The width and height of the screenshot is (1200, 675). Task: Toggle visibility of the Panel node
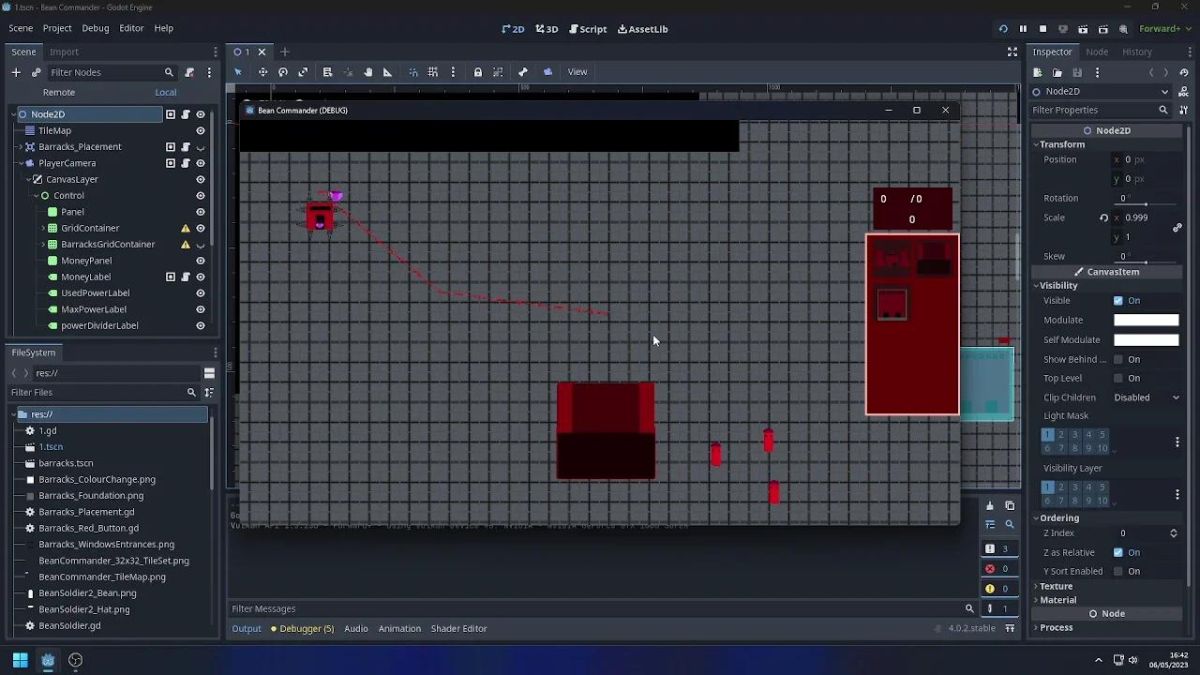coord(200,212)
